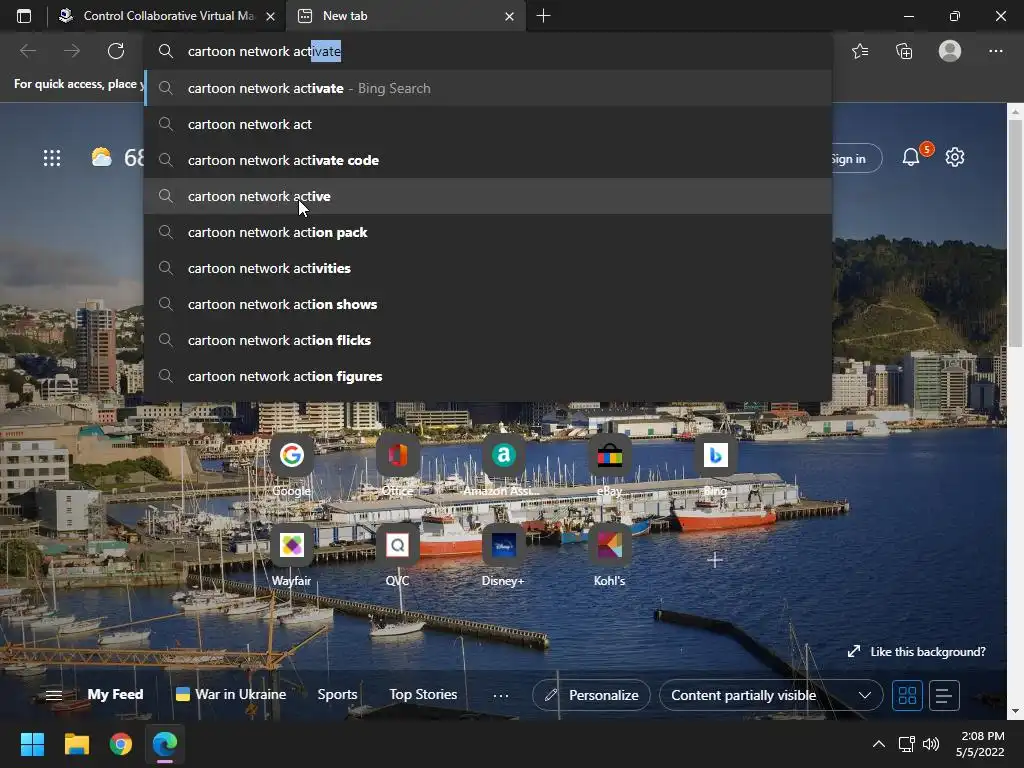Click the address bar search field
This screenshot has width=1024, height=768.
click(488, 51)
